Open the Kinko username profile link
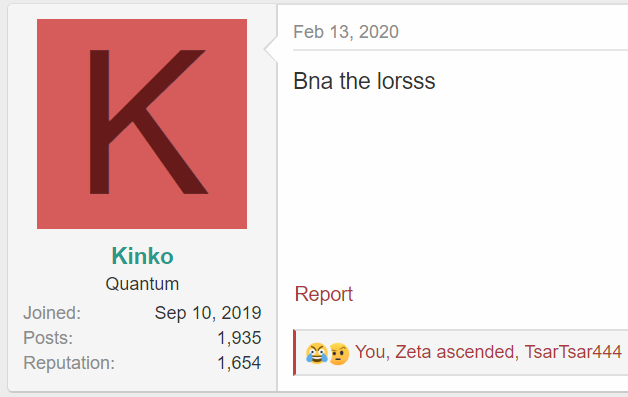Viewport: 628px width, 397px height. (x=142, y=256)
